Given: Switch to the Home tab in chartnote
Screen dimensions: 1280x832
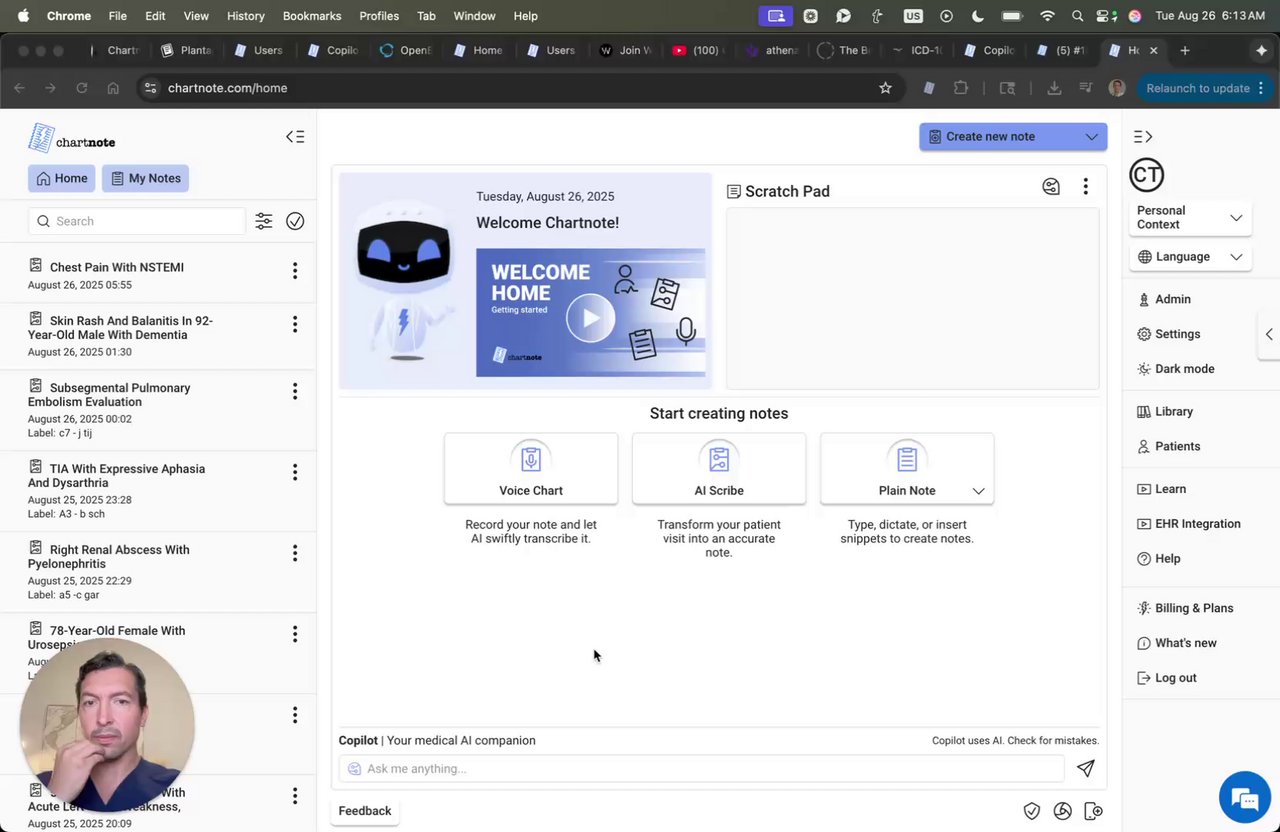Looking at the screenshot, I should (62, 179).
